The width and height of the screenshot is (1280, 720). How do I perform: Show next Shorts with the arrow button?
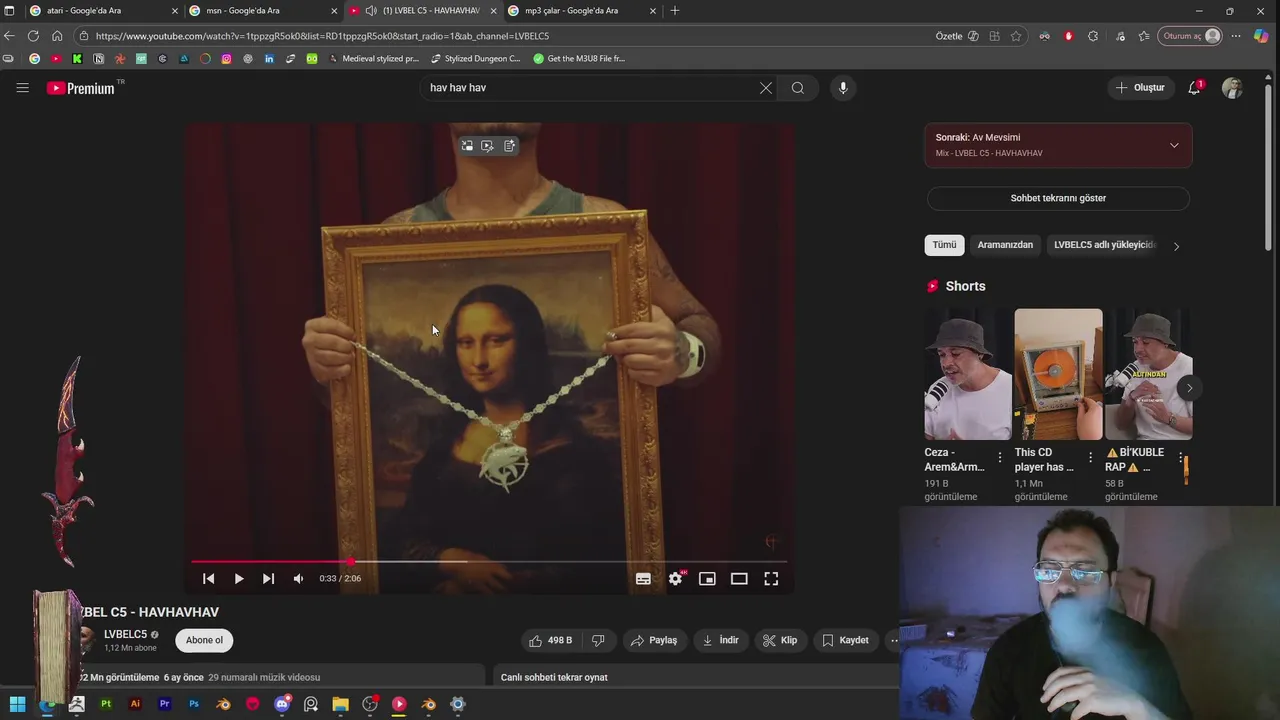[x=1189, y=388]
